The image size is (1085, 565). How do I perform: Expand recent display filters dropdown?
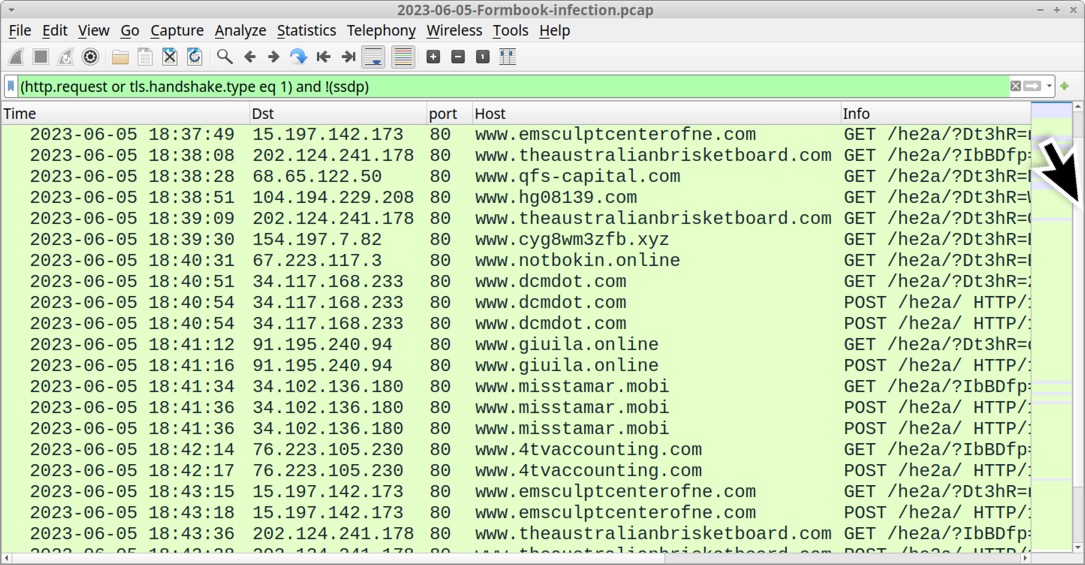pyautogui.click(x=1049, y=86)
